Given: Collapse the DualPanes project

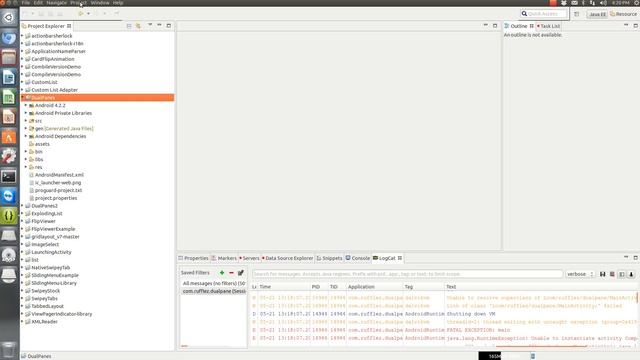Looking at the screenshot, I should pyautogui.click(x=22, y=98).
